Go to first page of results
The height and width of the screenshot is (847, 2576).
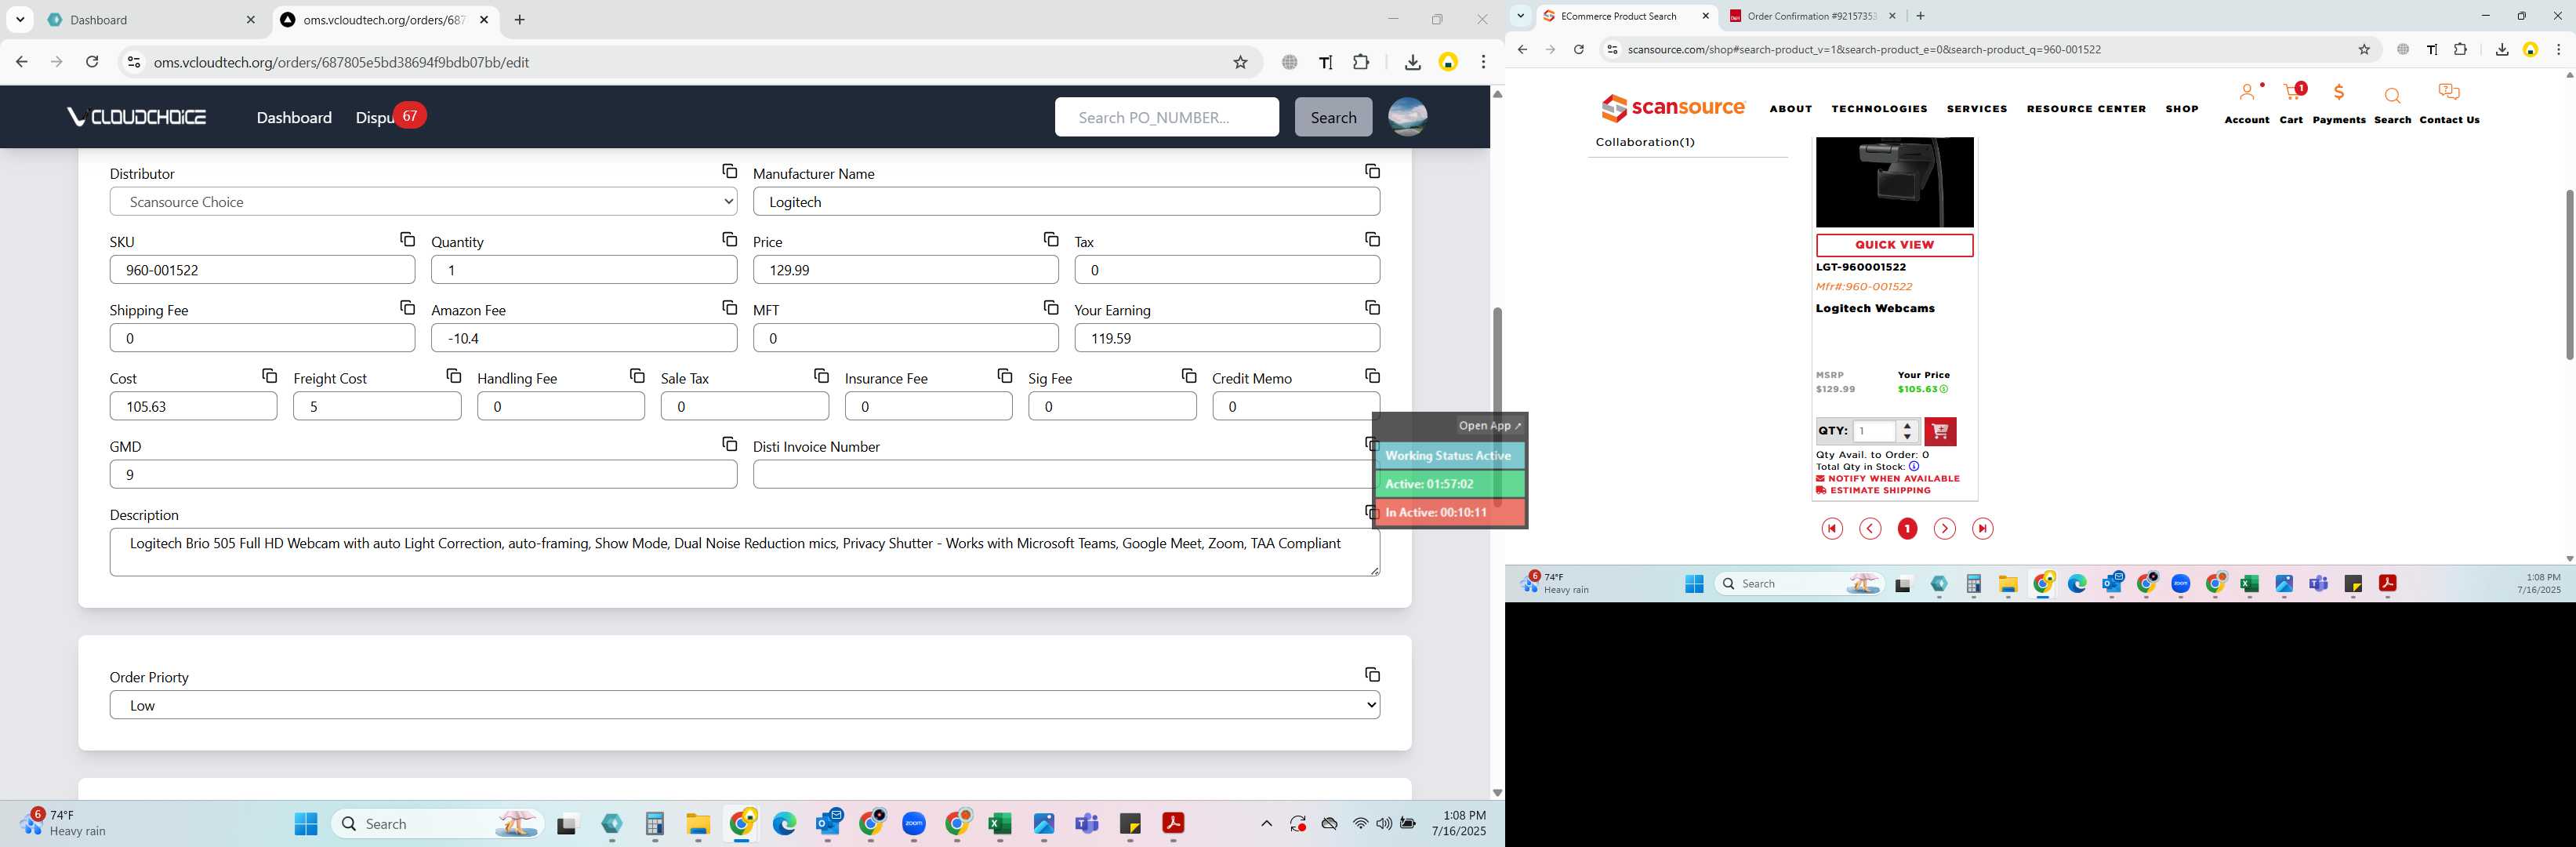point(1832,528)
